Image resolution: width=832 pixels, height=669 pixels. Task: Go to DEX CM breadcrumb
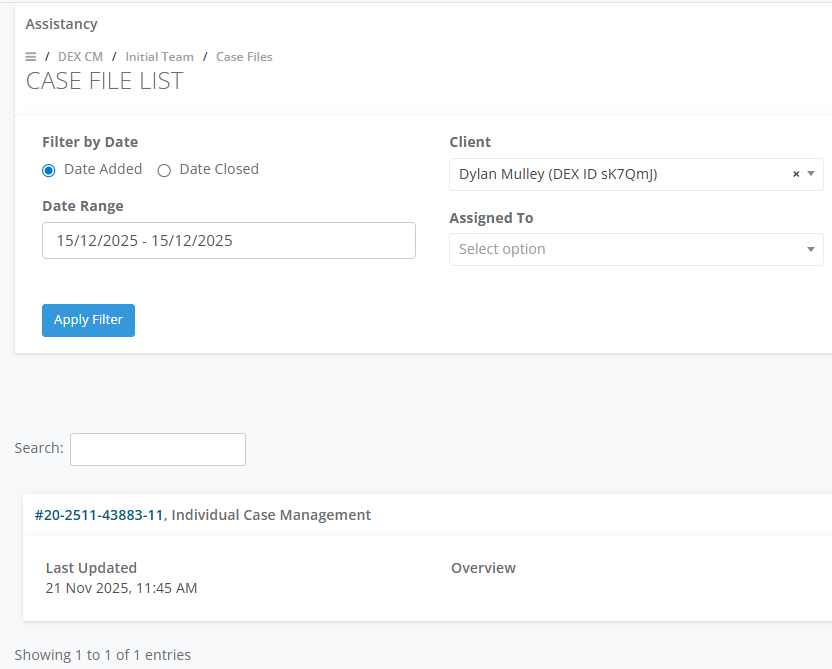(x=80, y=57)
